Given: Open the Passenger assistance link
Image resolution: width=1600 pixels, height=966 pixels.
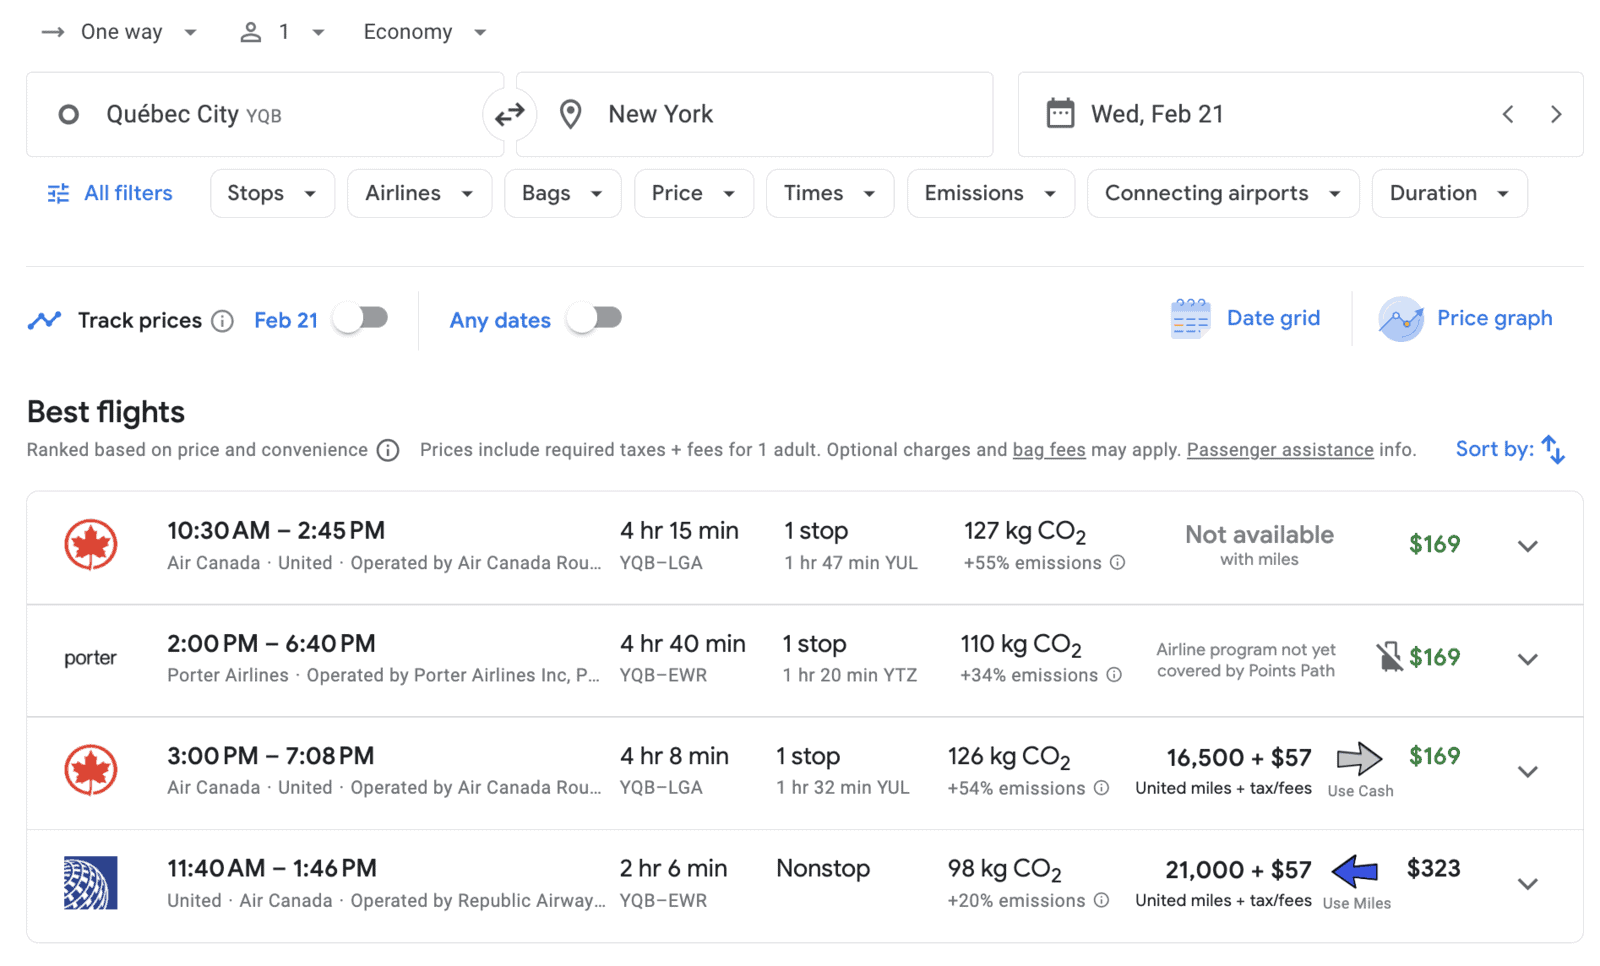Looking at the screenshot, I should coord(1280,450).
